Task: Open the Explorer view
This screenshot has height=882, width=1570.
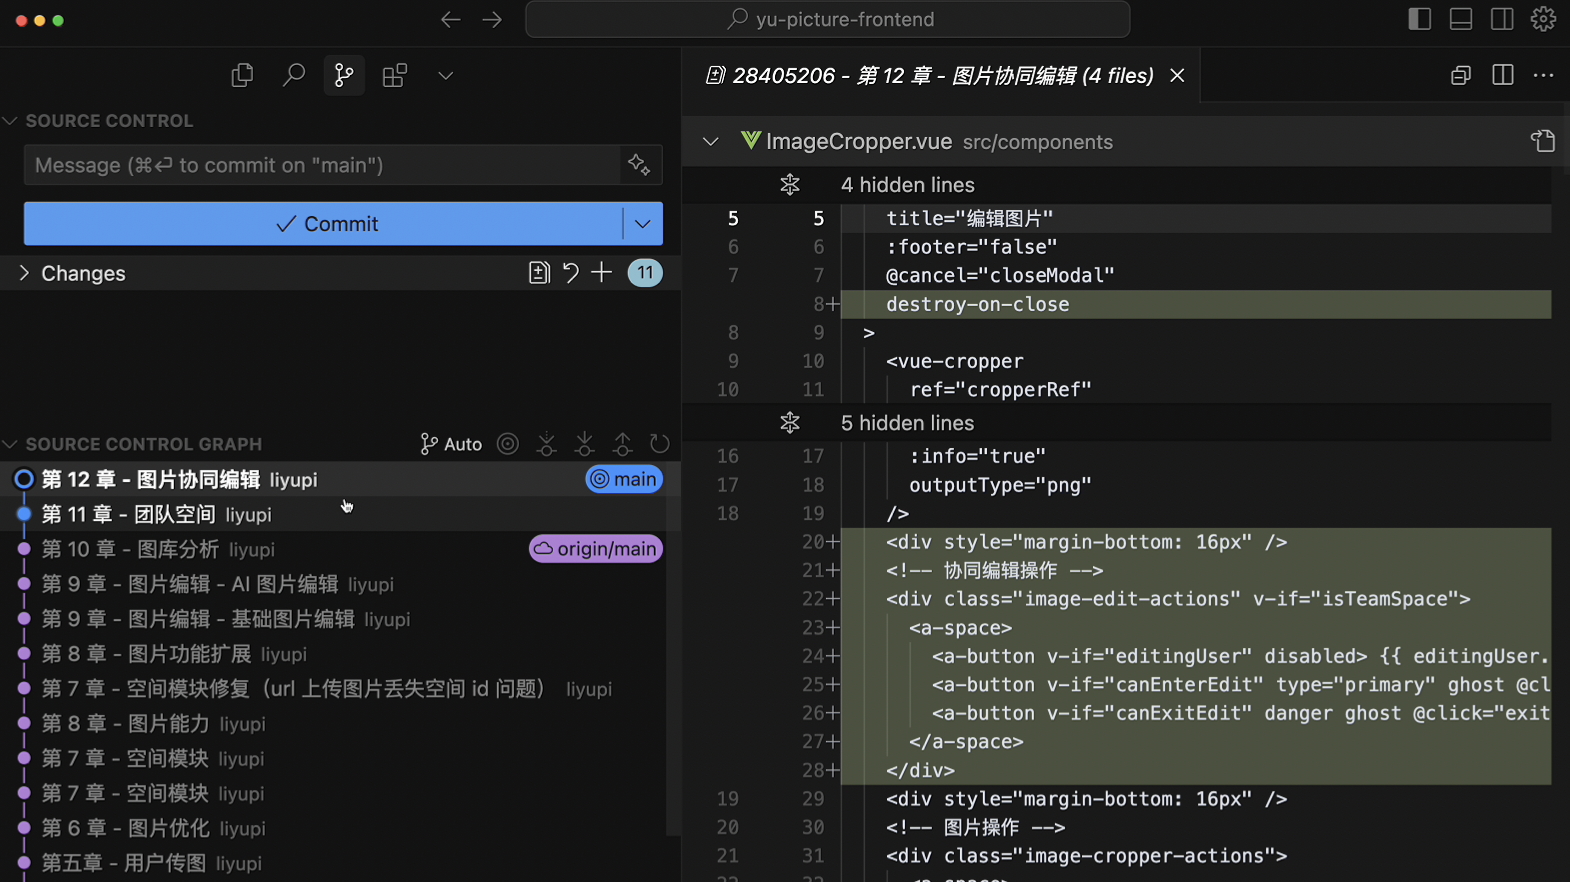Action: point(242,75)
